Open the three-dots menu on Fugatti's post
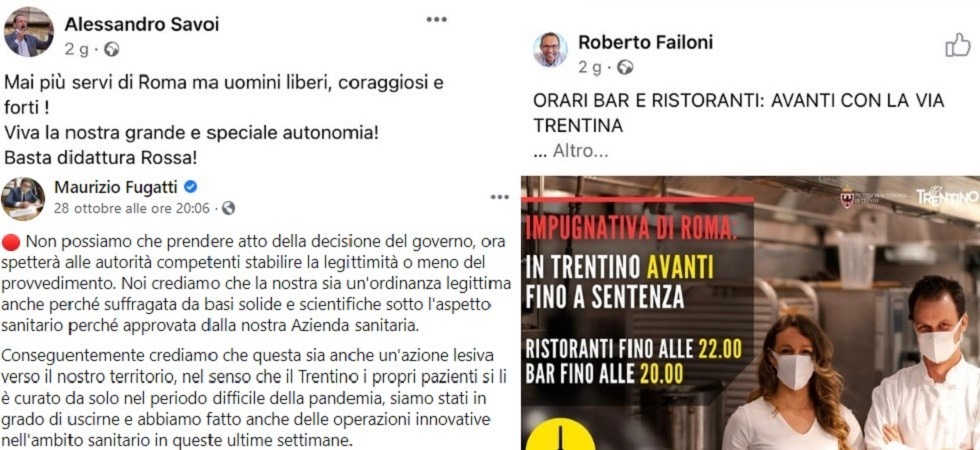Screen dimensions: 980x450 click(499, 197)
